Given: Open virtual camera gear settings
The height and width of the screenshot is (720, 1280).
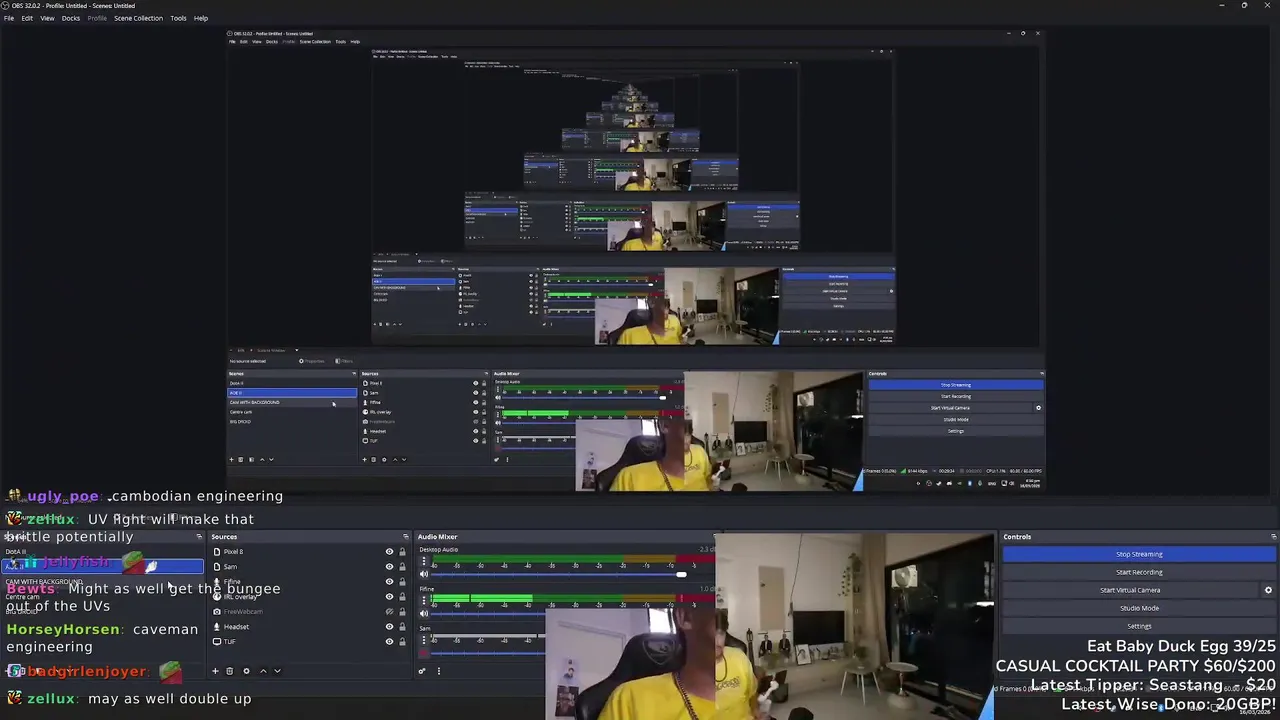Looking at the screenshot, I should (x=1268, y=590).
